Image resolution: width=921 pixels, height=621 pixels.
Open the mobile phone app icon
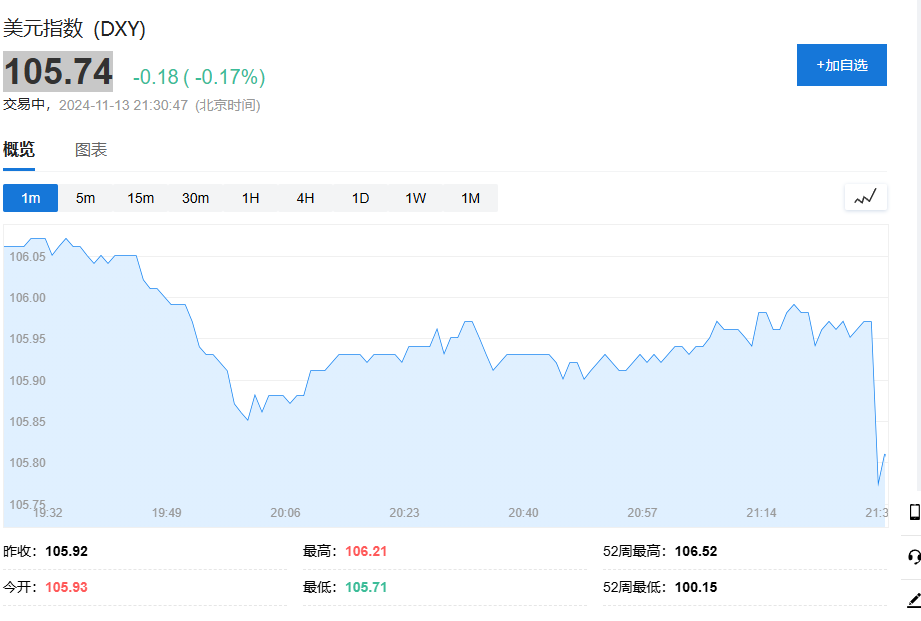tap(913, 512)
